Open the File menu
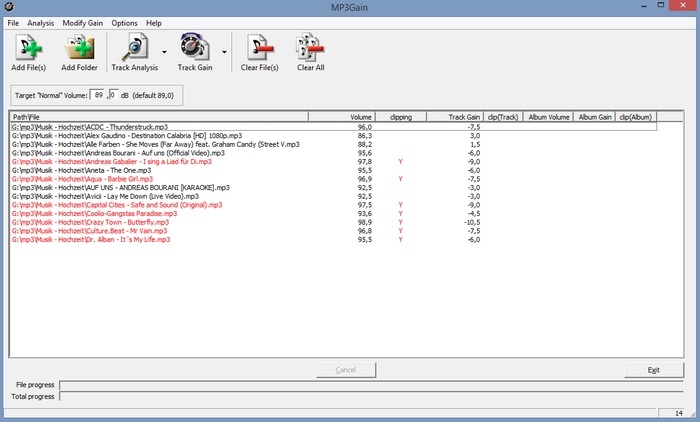 (13, 23)
